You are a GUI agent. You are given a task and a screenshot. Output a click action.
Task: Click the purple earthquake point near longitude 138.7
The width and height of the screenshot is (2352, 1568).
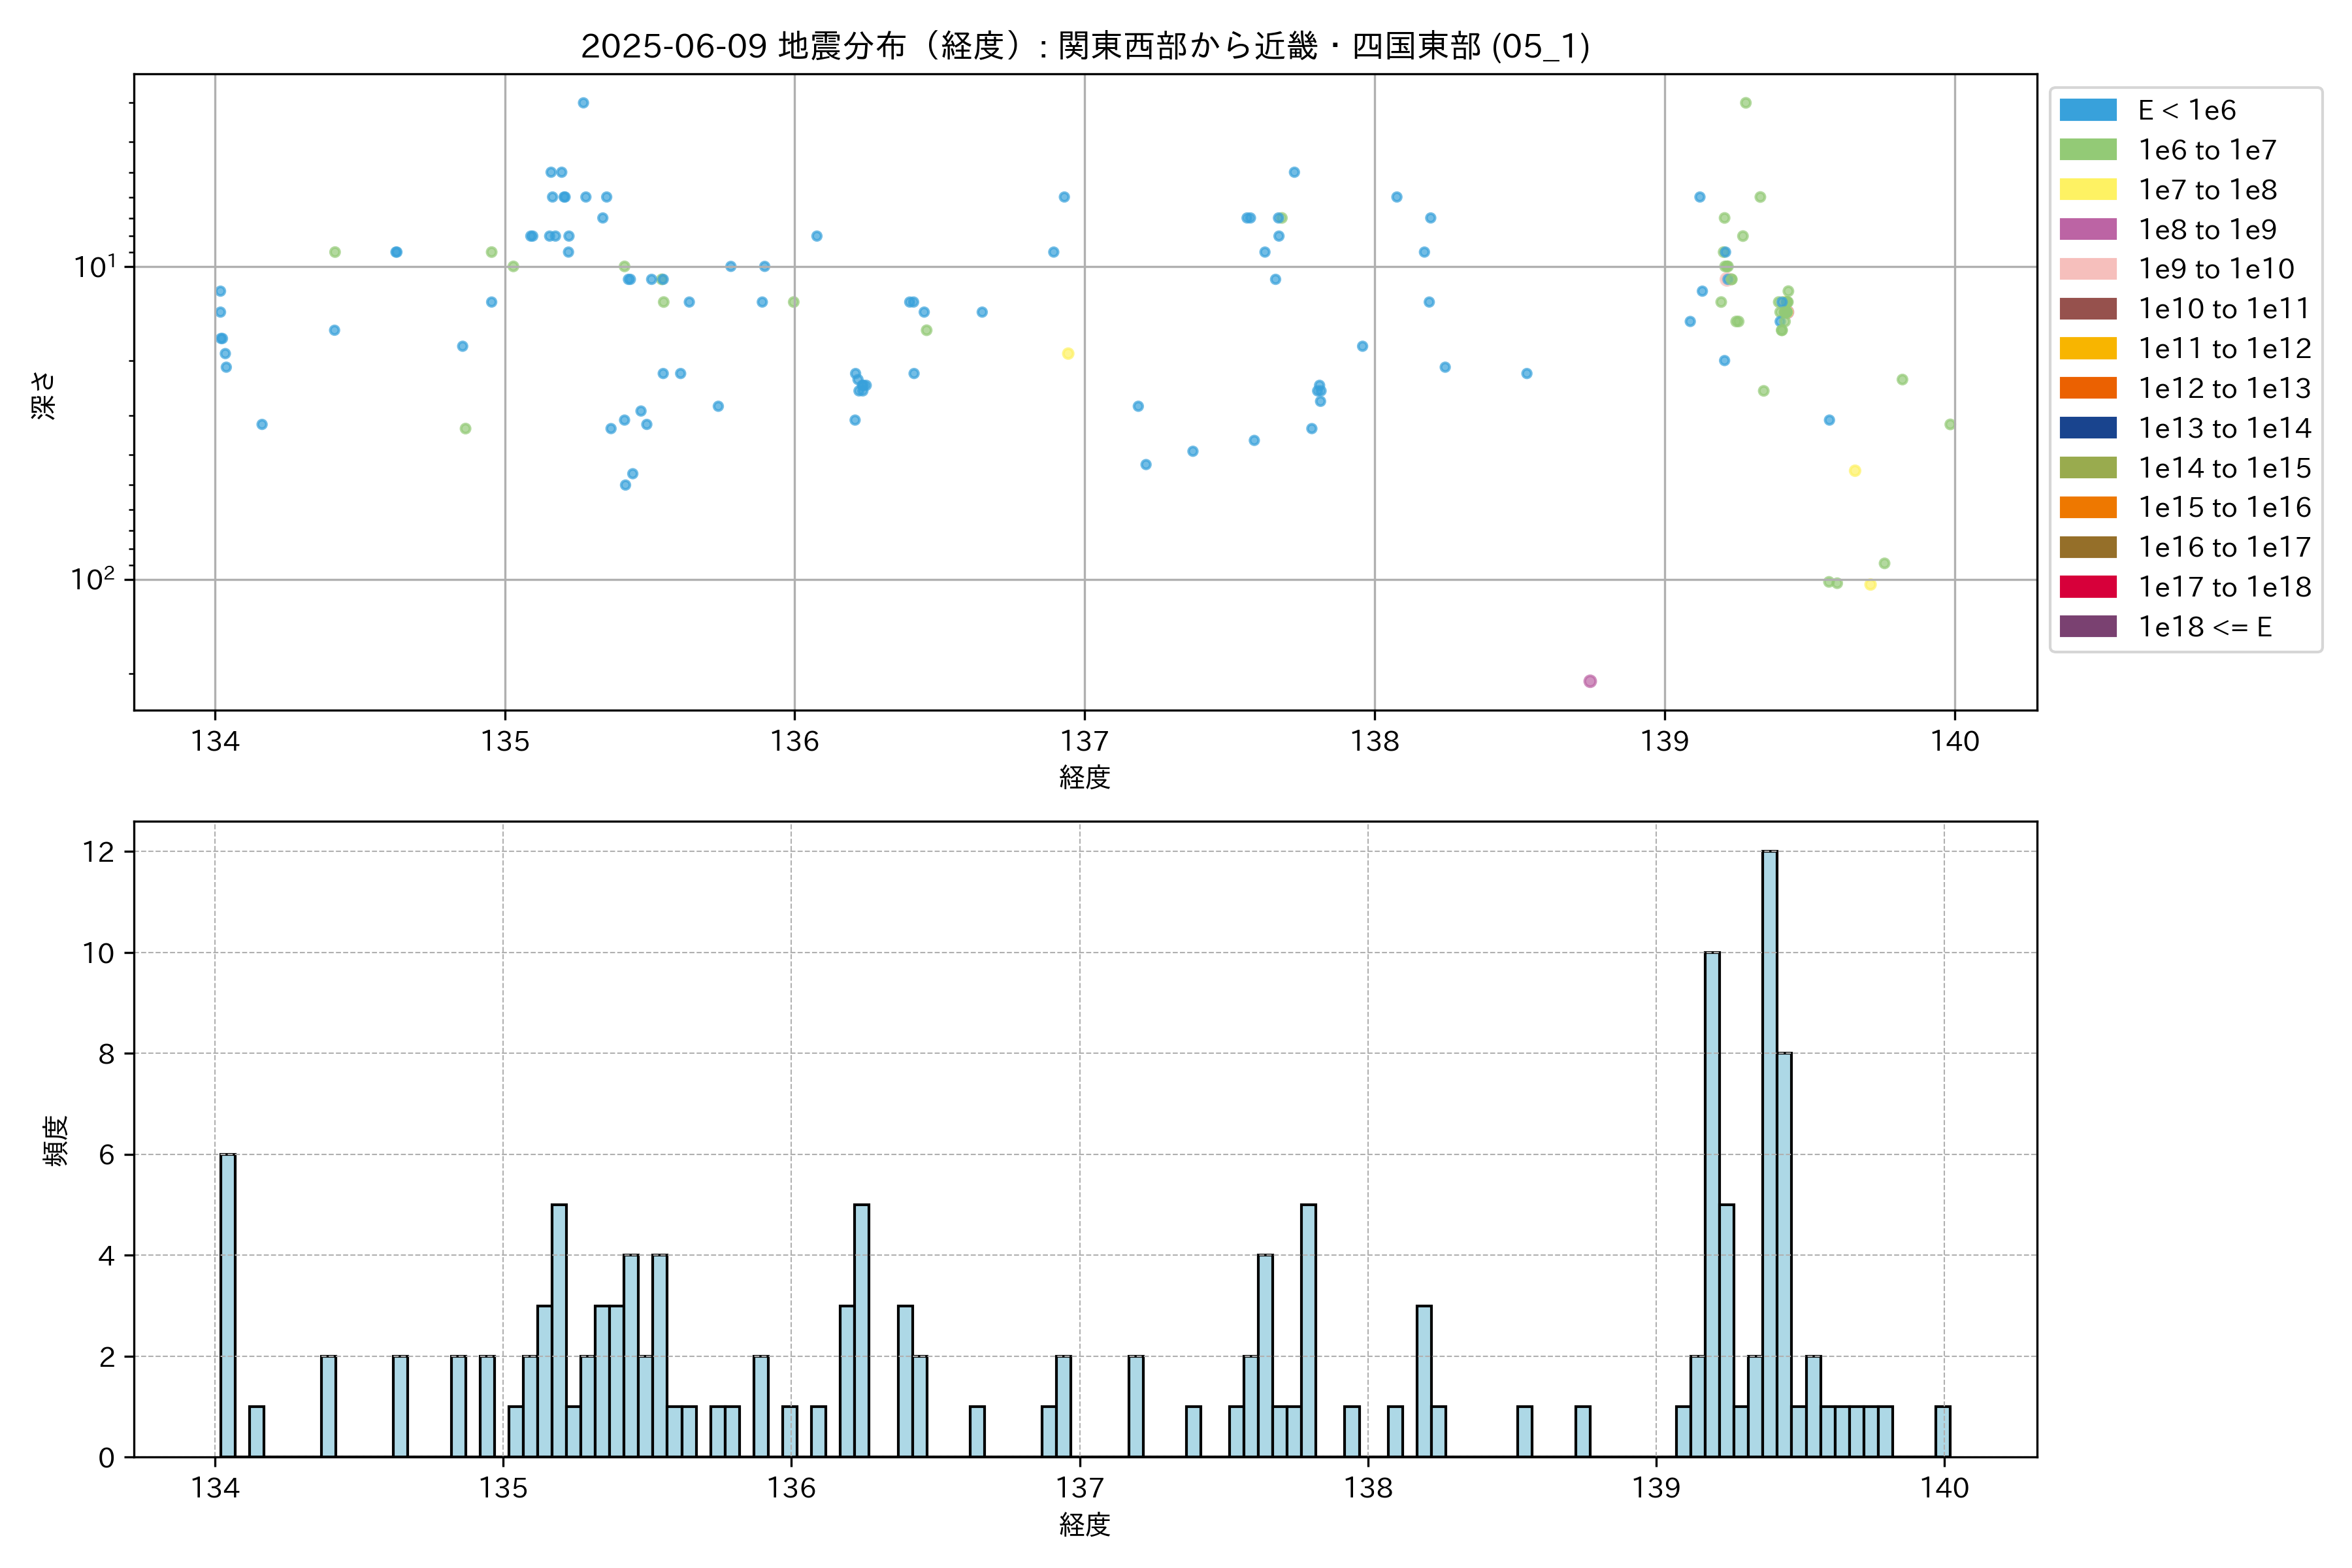click(1590, 681)
